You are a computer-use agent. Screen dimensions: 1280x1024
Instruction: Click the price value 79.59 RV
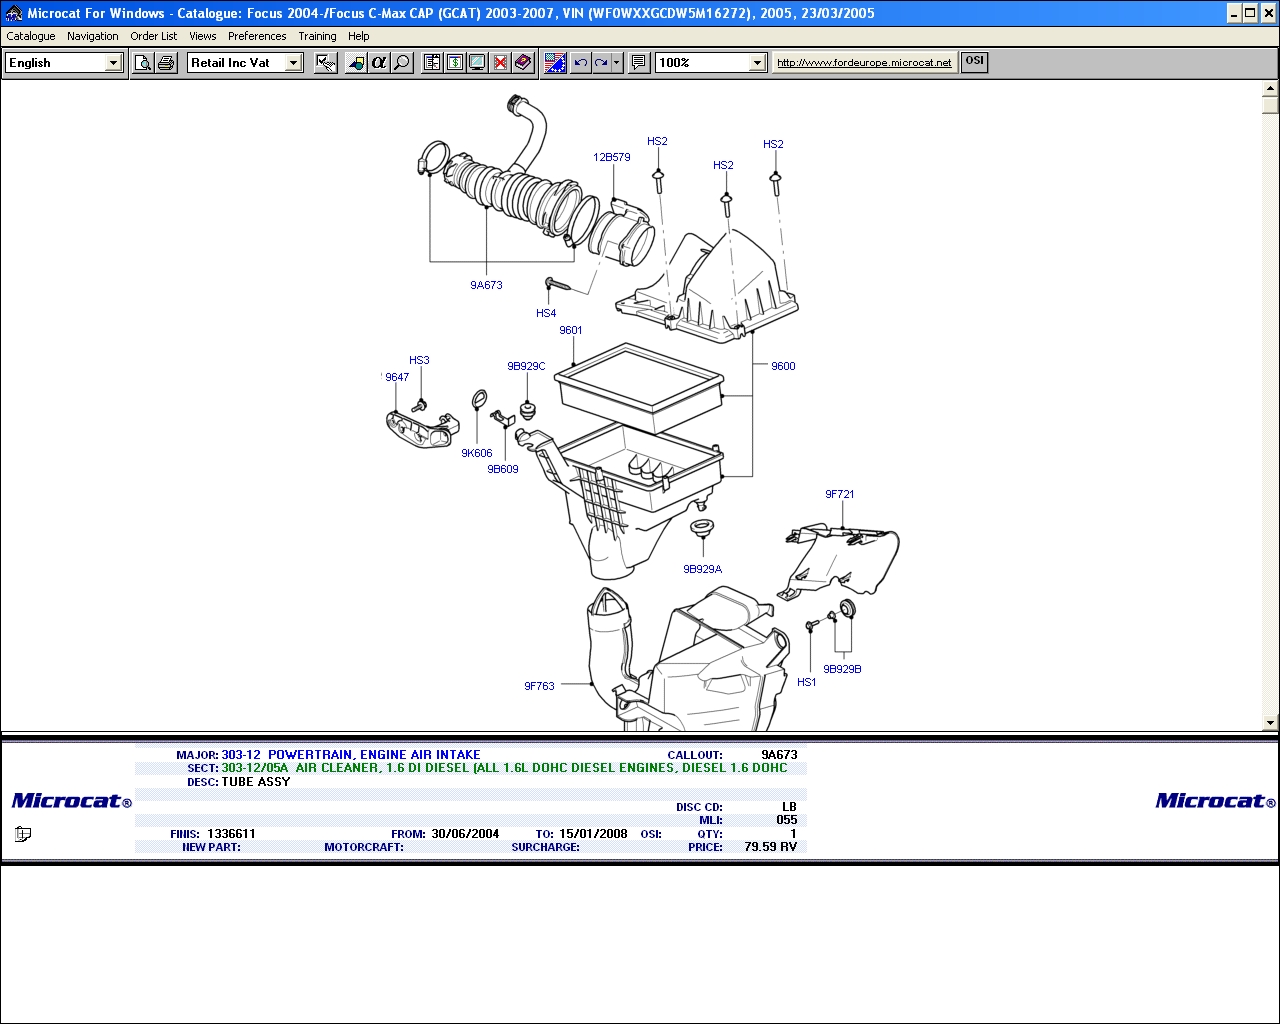(x=771, y=847)
